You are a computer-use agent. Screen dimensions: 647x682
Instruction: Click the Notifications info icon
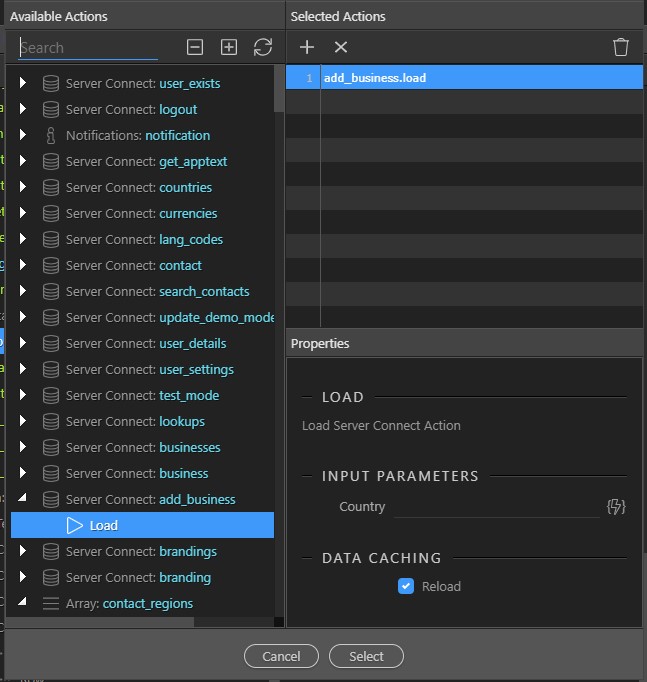[x=51, y=135]
